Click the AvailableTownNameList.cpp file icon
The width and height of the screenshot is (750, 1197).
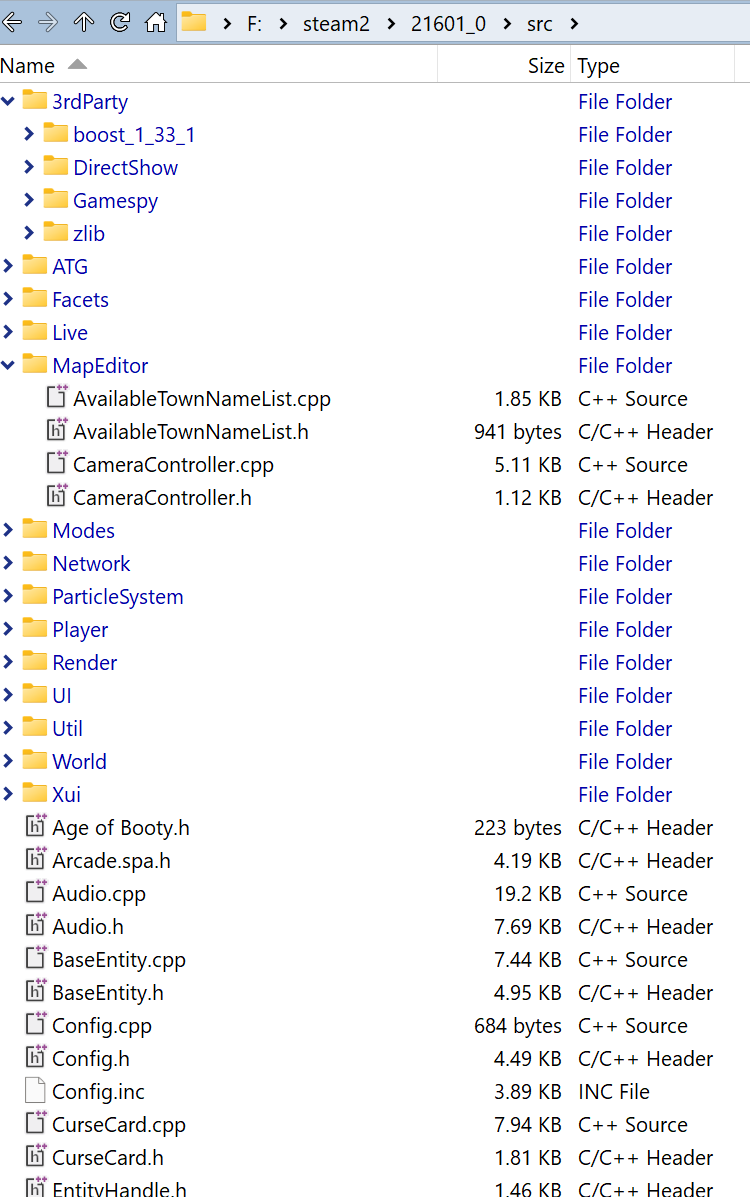(57, 397)
